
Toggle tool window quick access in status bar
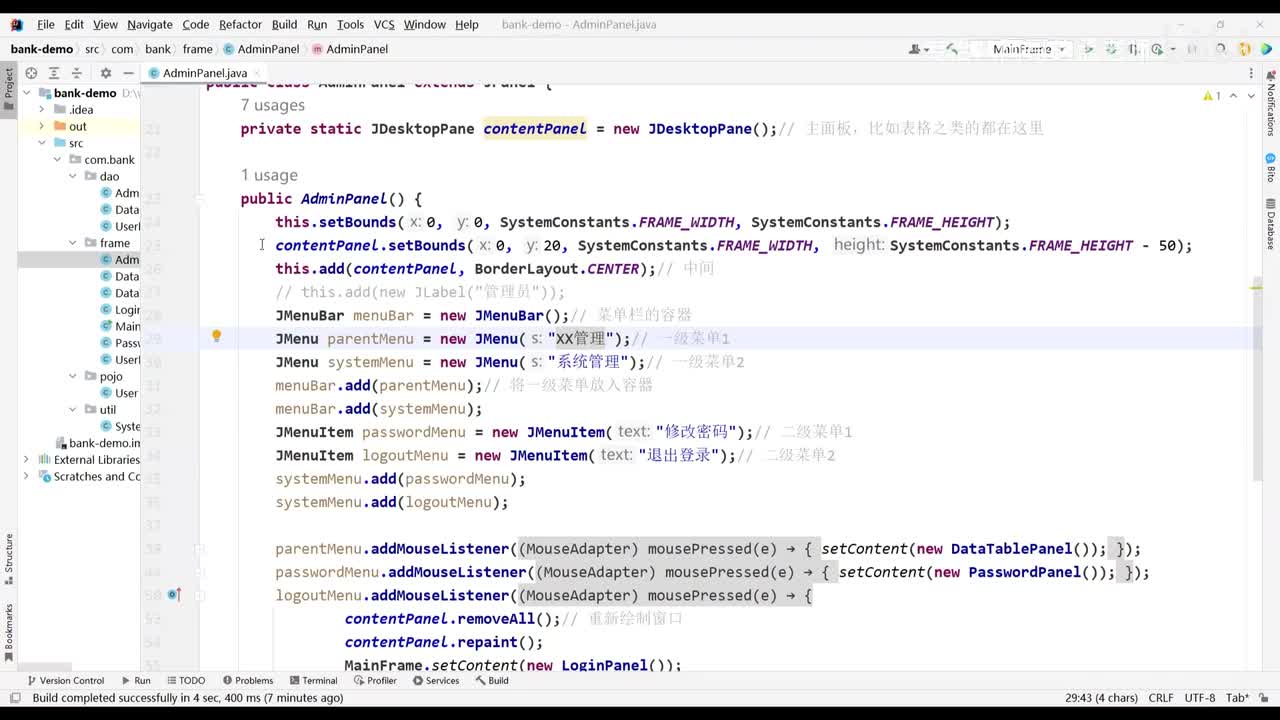[15, 698]
